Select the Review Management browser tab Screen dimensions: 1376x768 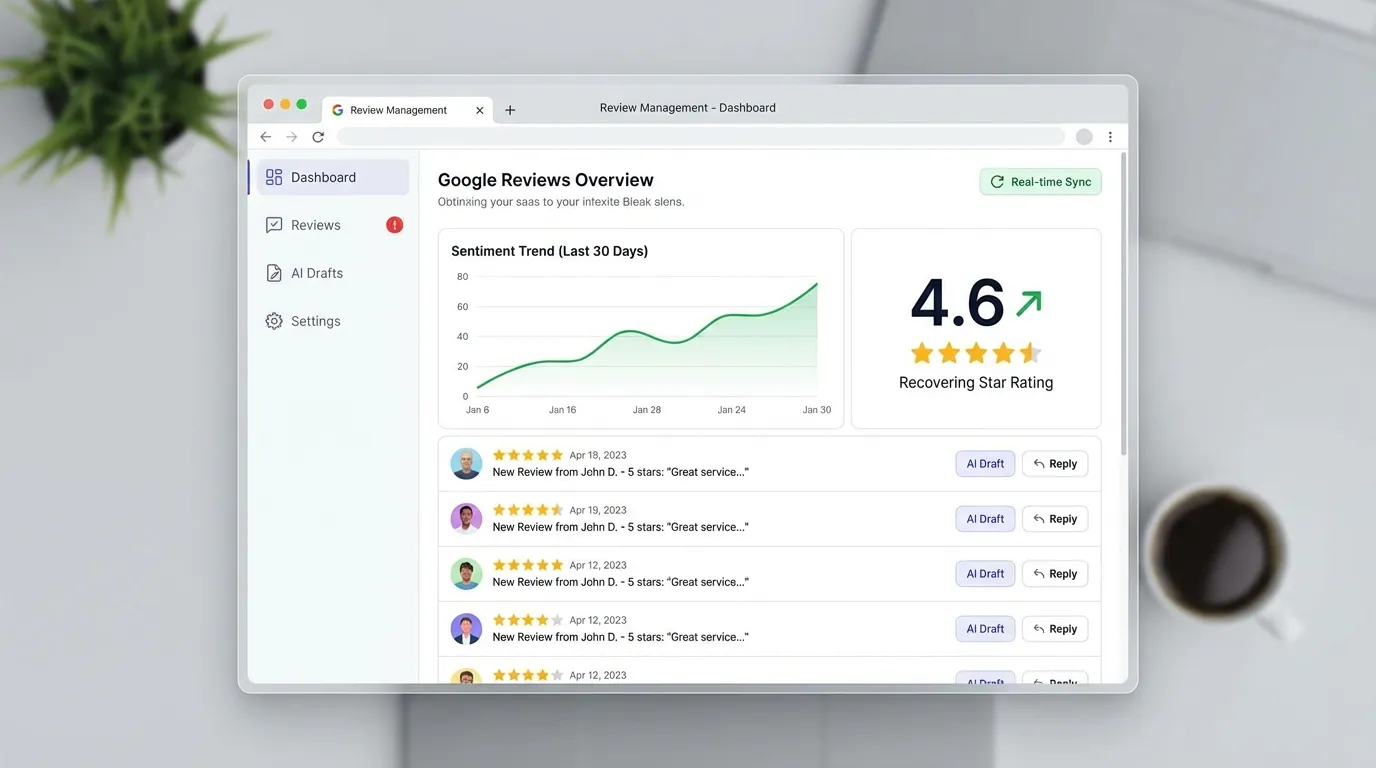pos(398,110)
